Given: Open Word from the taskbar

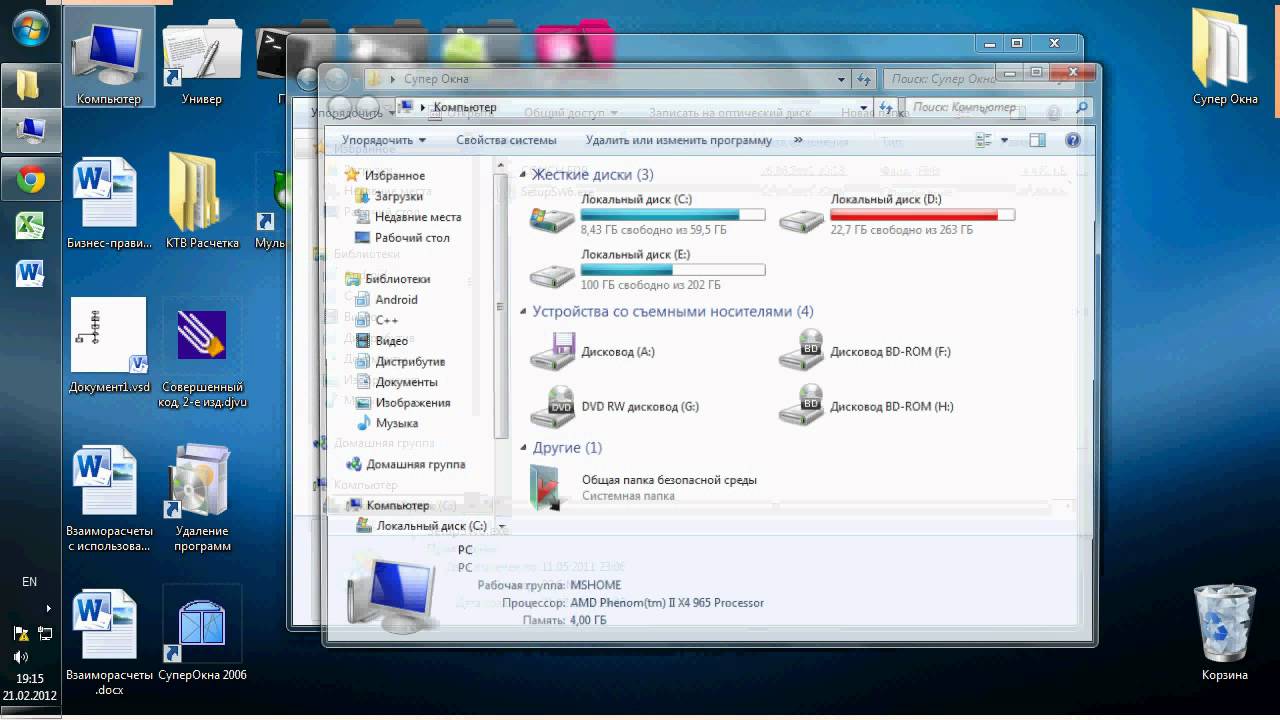Looking at the screenshot, I should pos(30,272).
